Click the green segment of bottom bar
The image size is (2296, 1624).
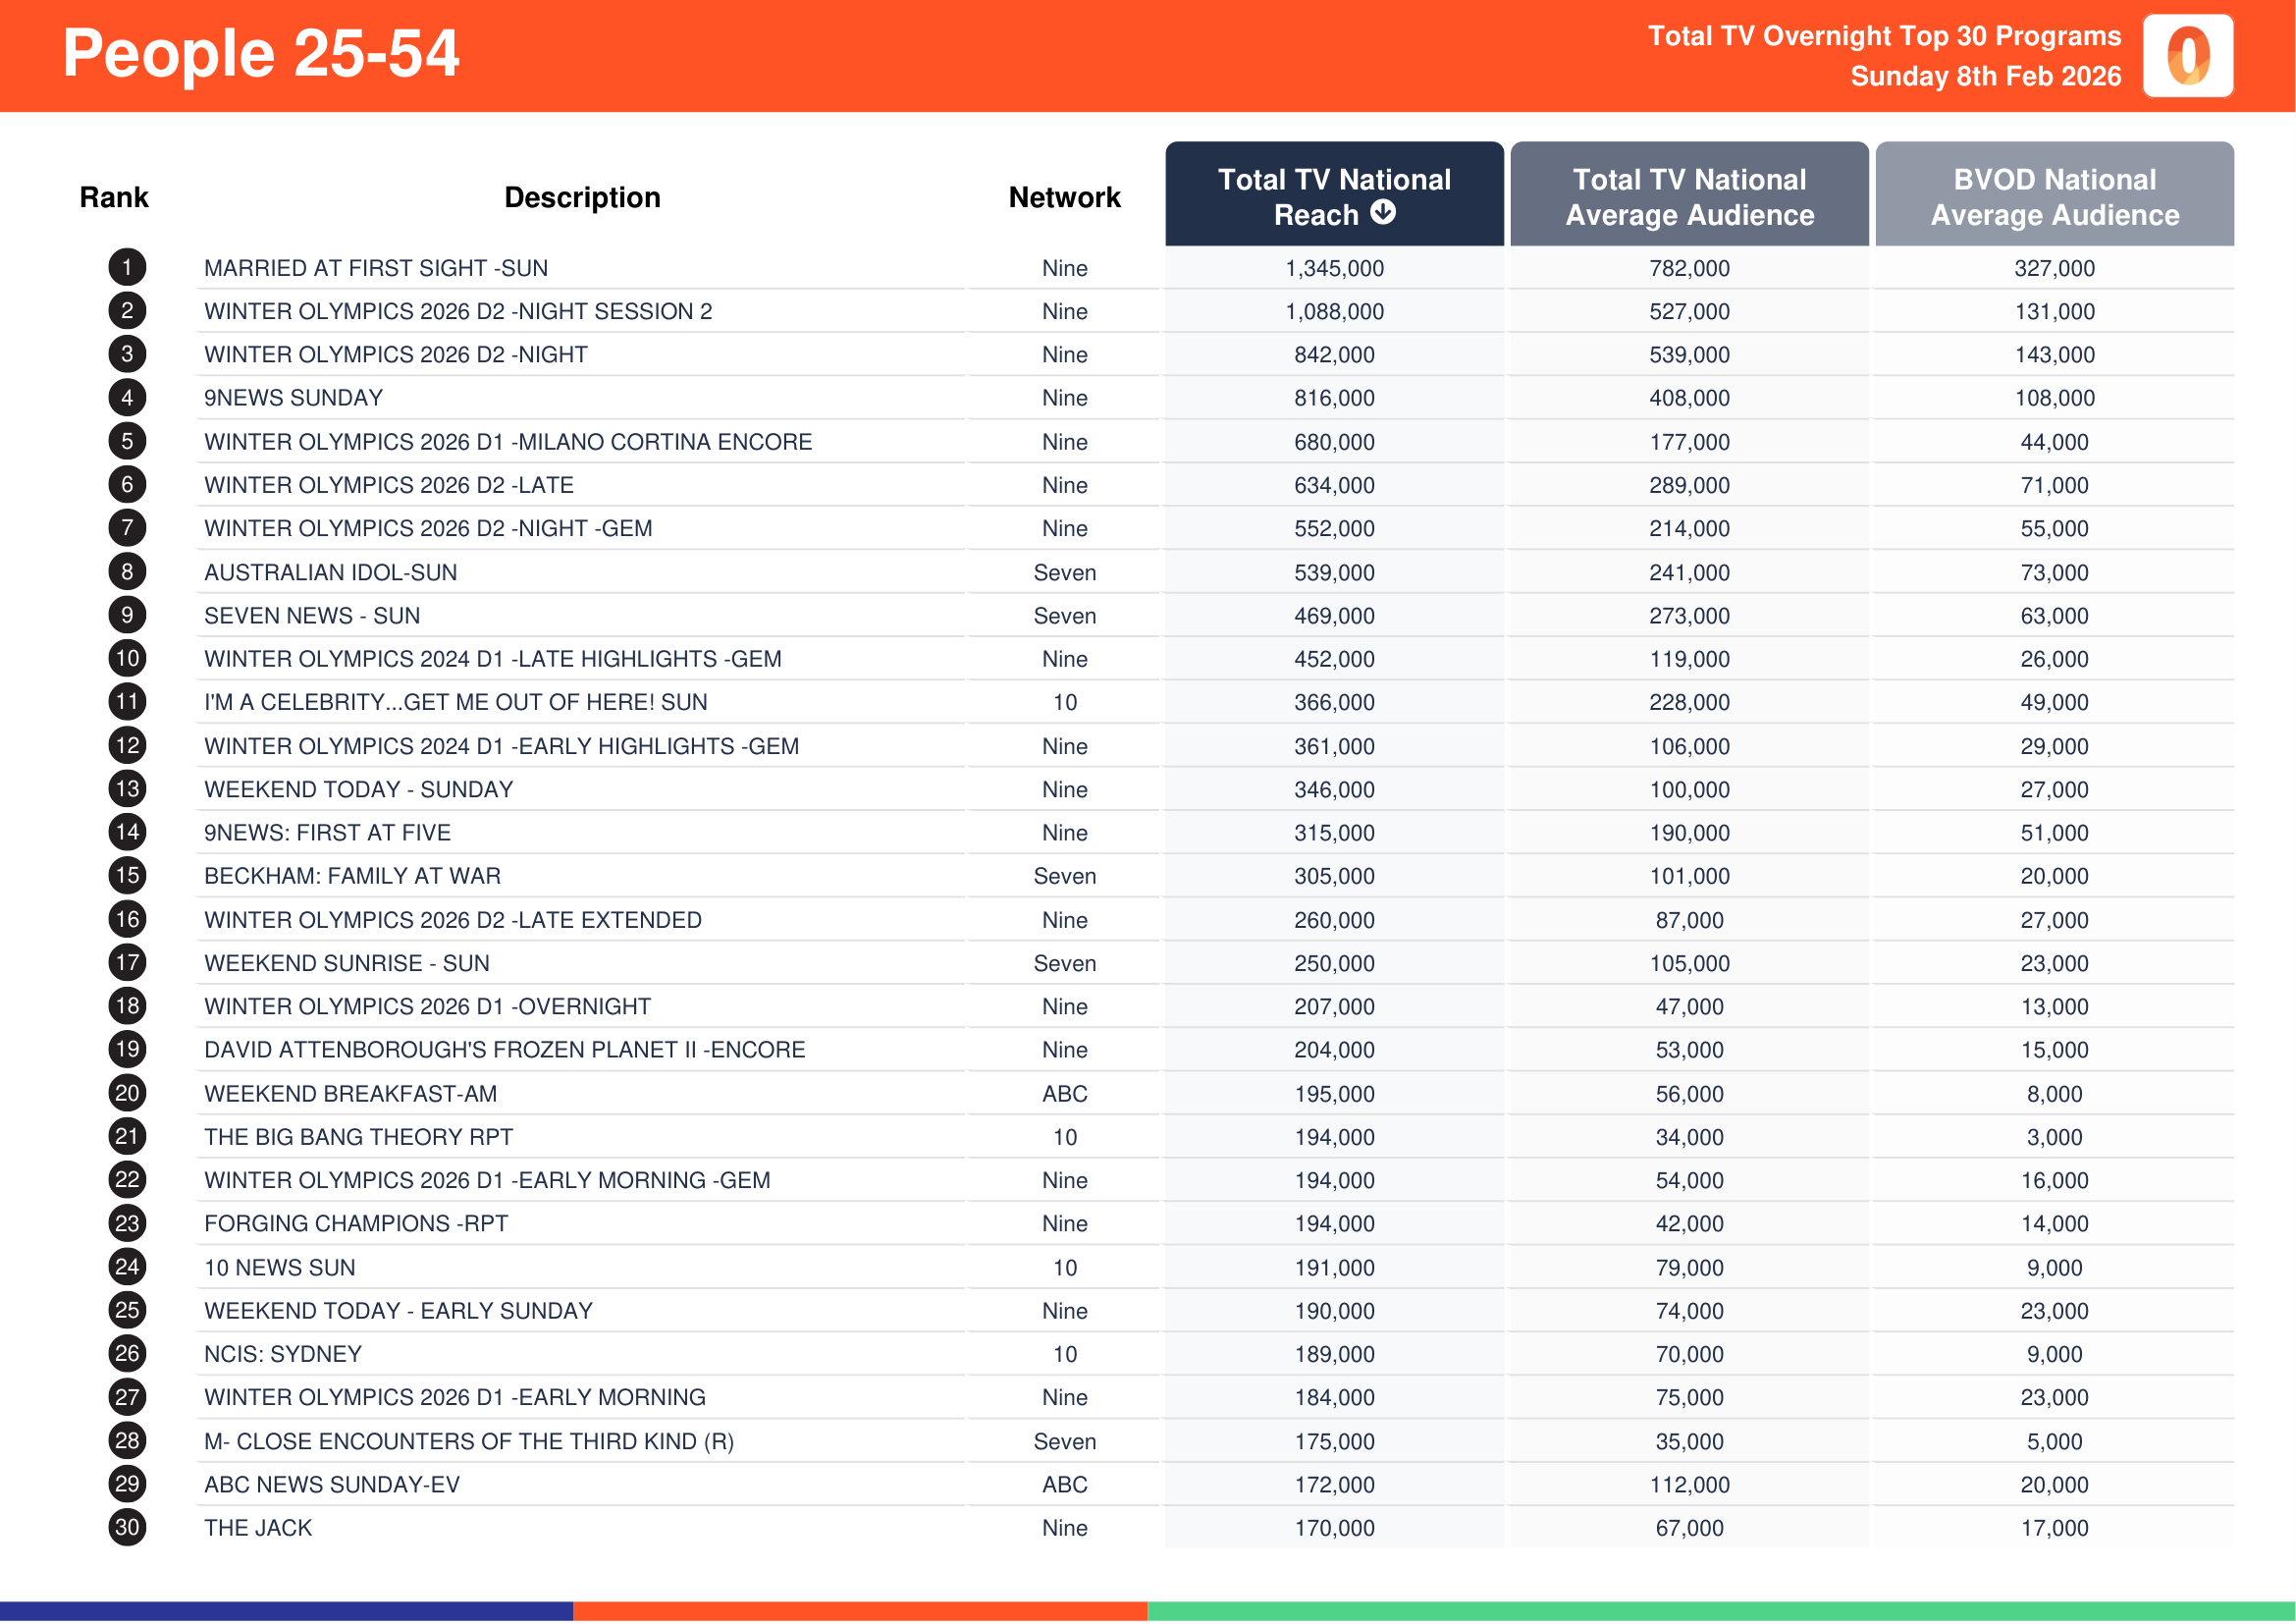click(x=1720, y=1611)
